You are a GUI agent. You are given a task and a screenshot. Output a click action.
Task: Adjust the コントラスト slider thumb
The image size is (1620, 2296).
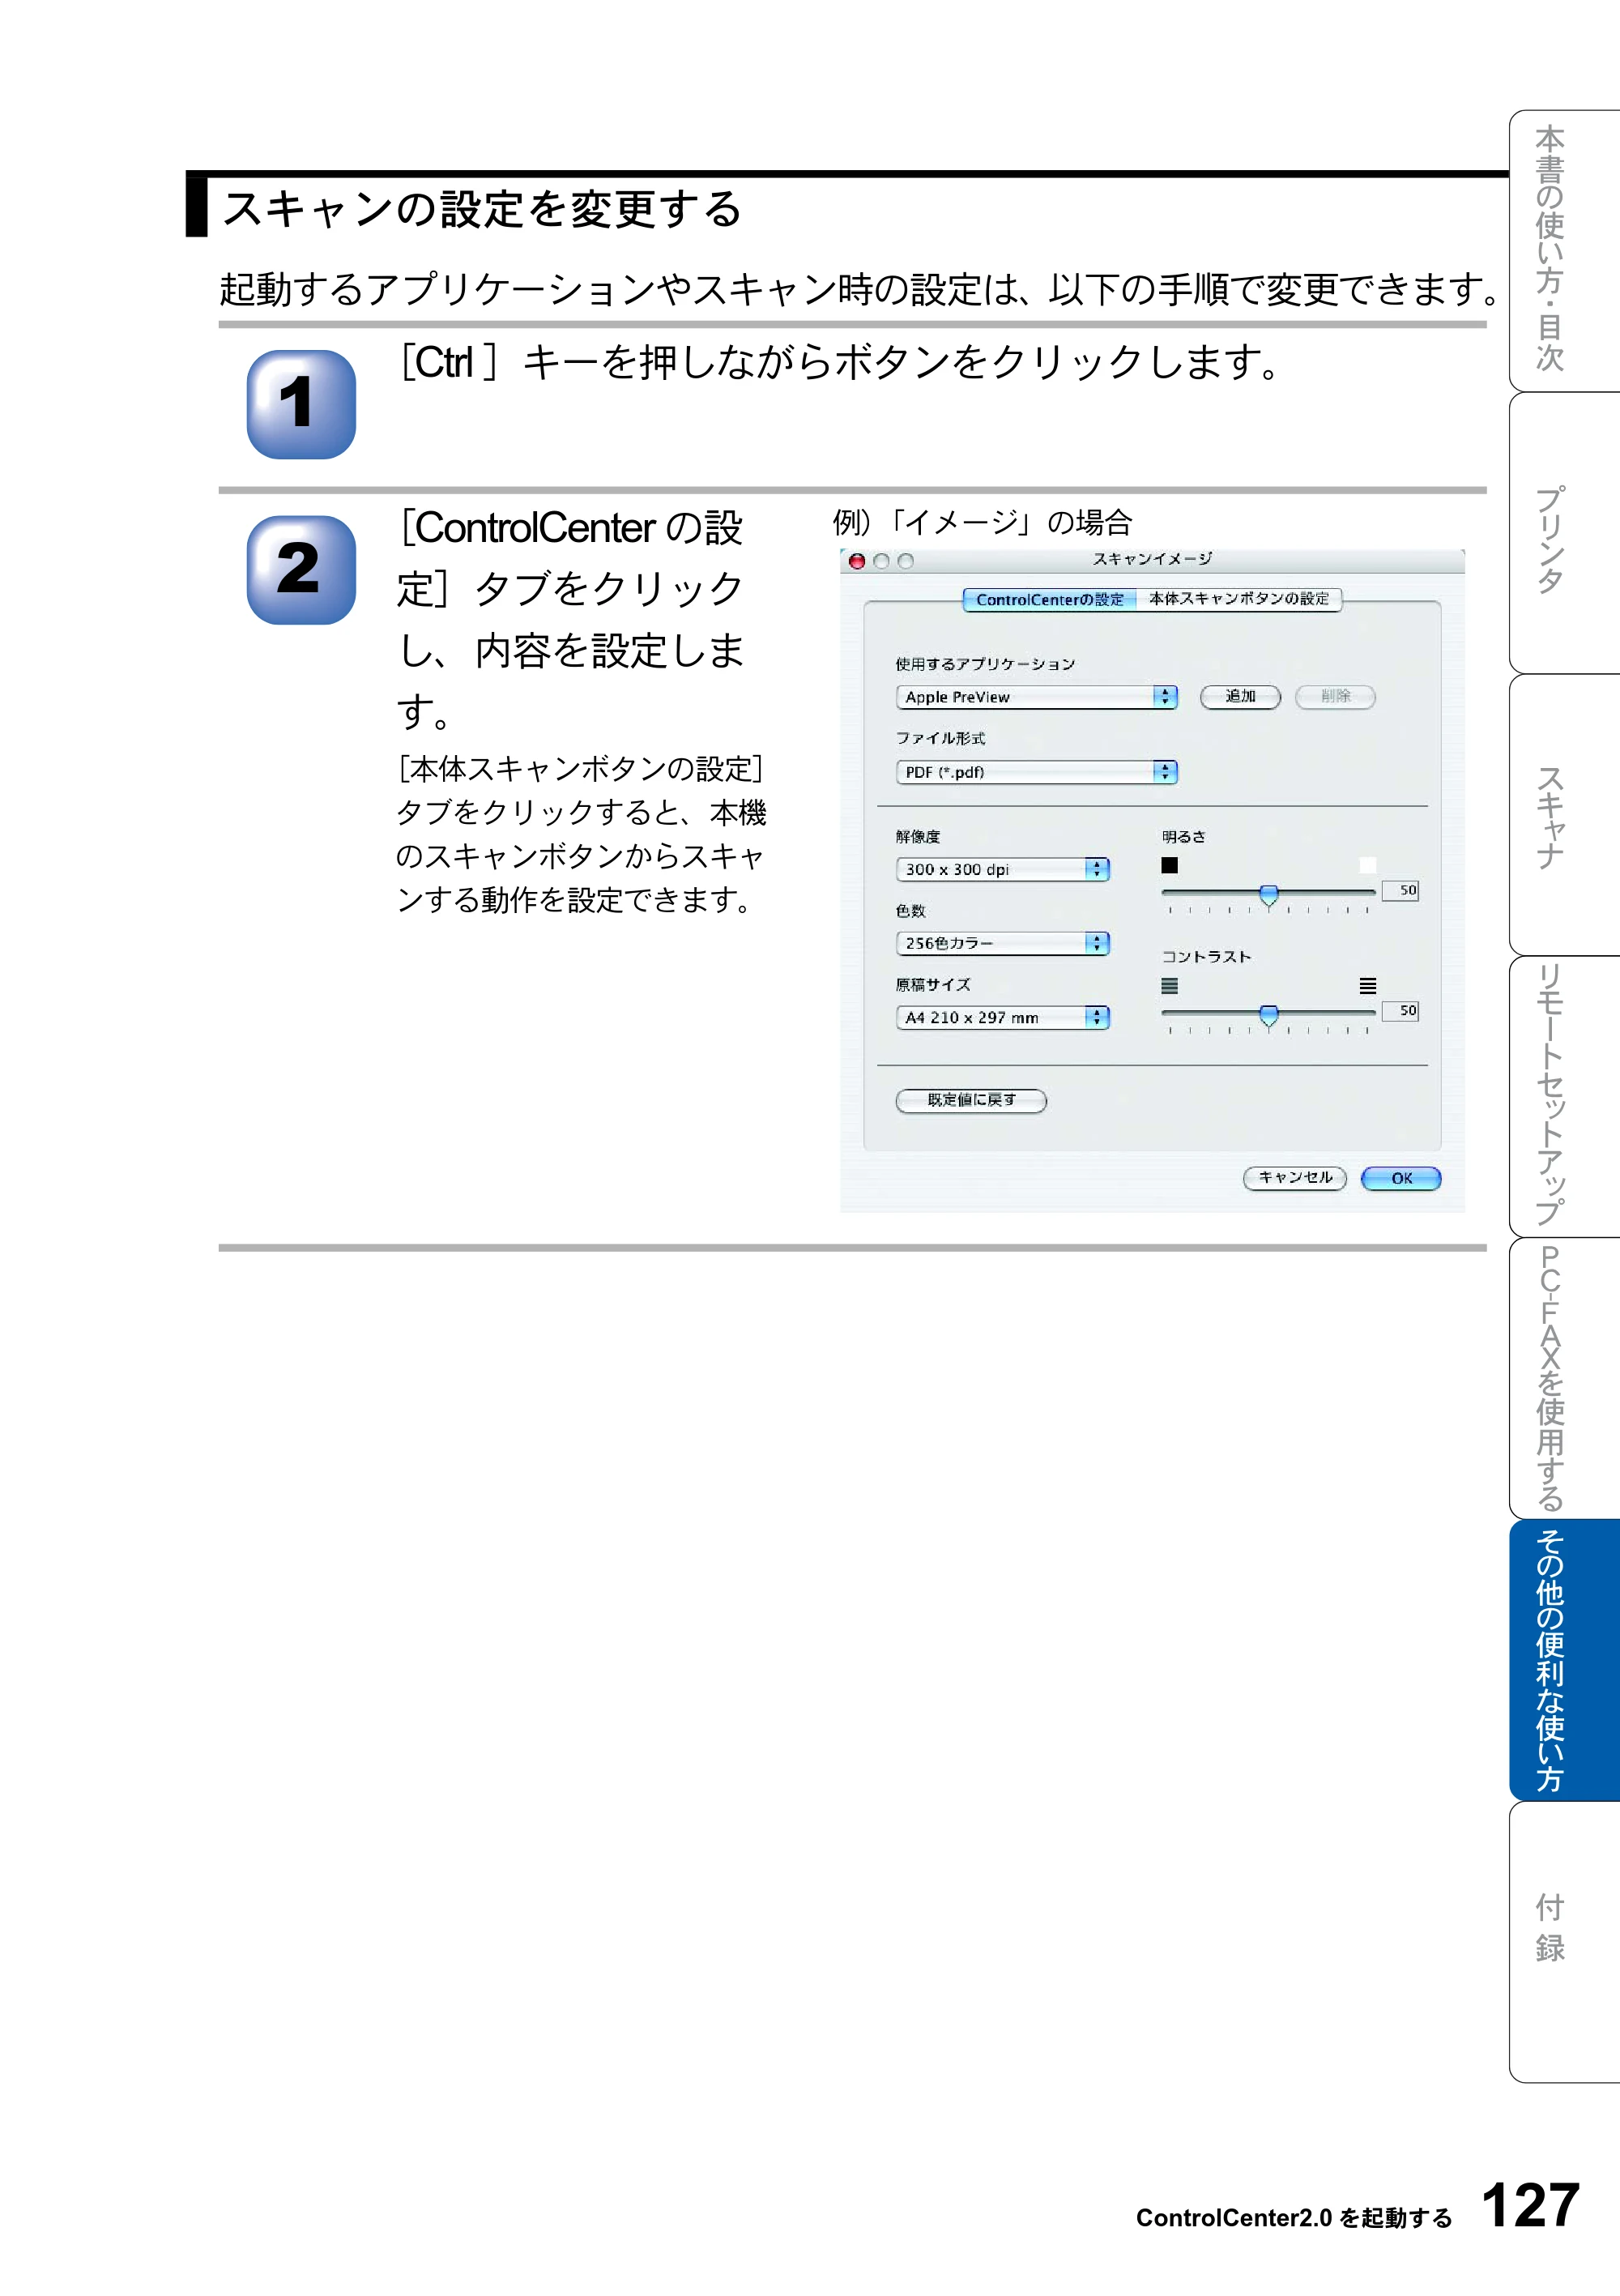pos(1268,1016)
